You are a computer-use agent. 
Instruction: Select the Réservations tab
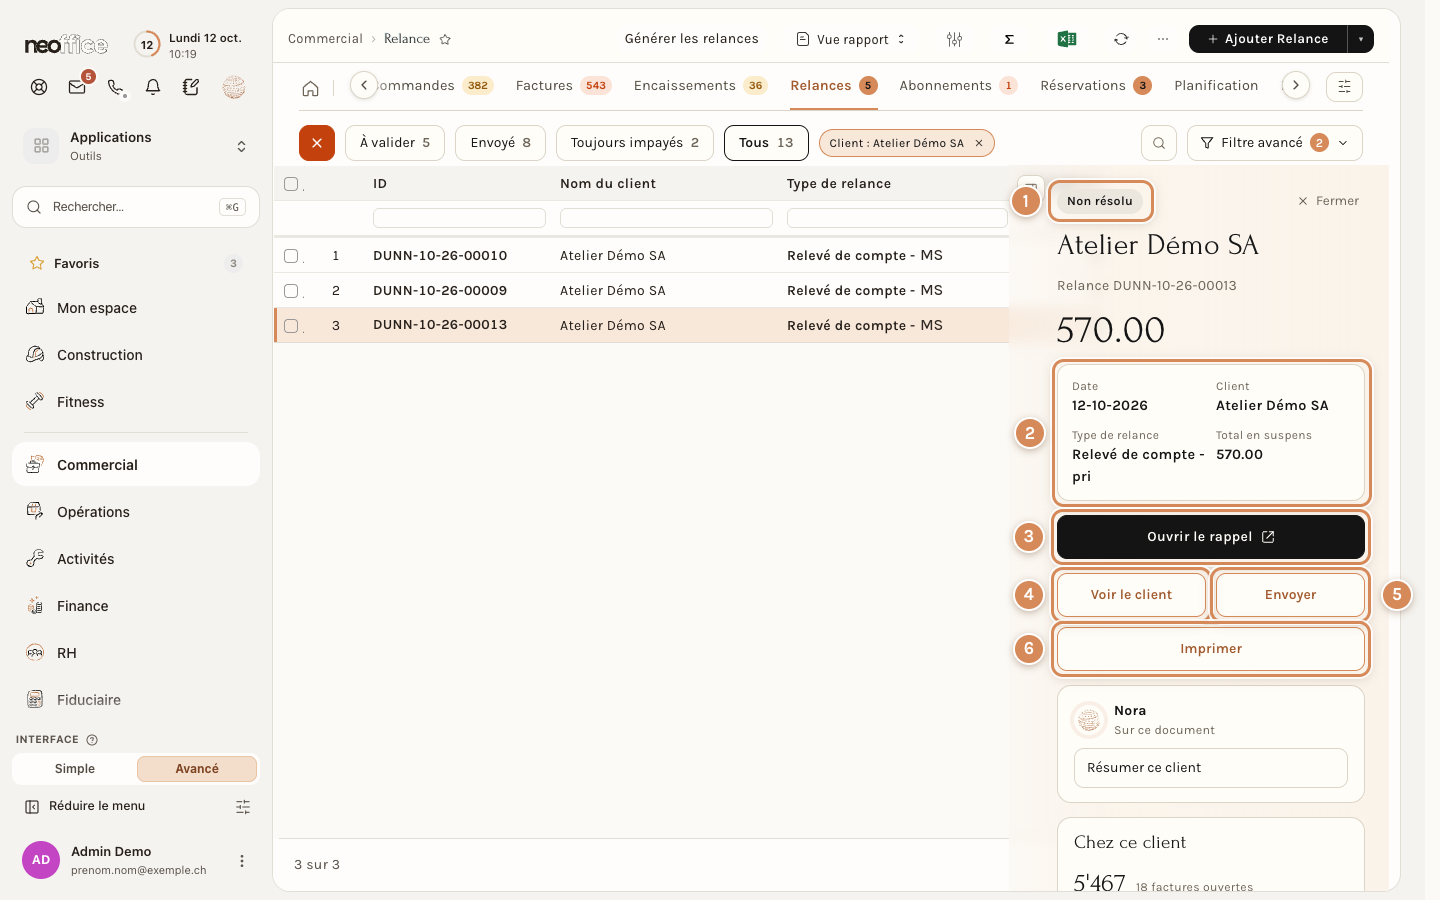1096,86
